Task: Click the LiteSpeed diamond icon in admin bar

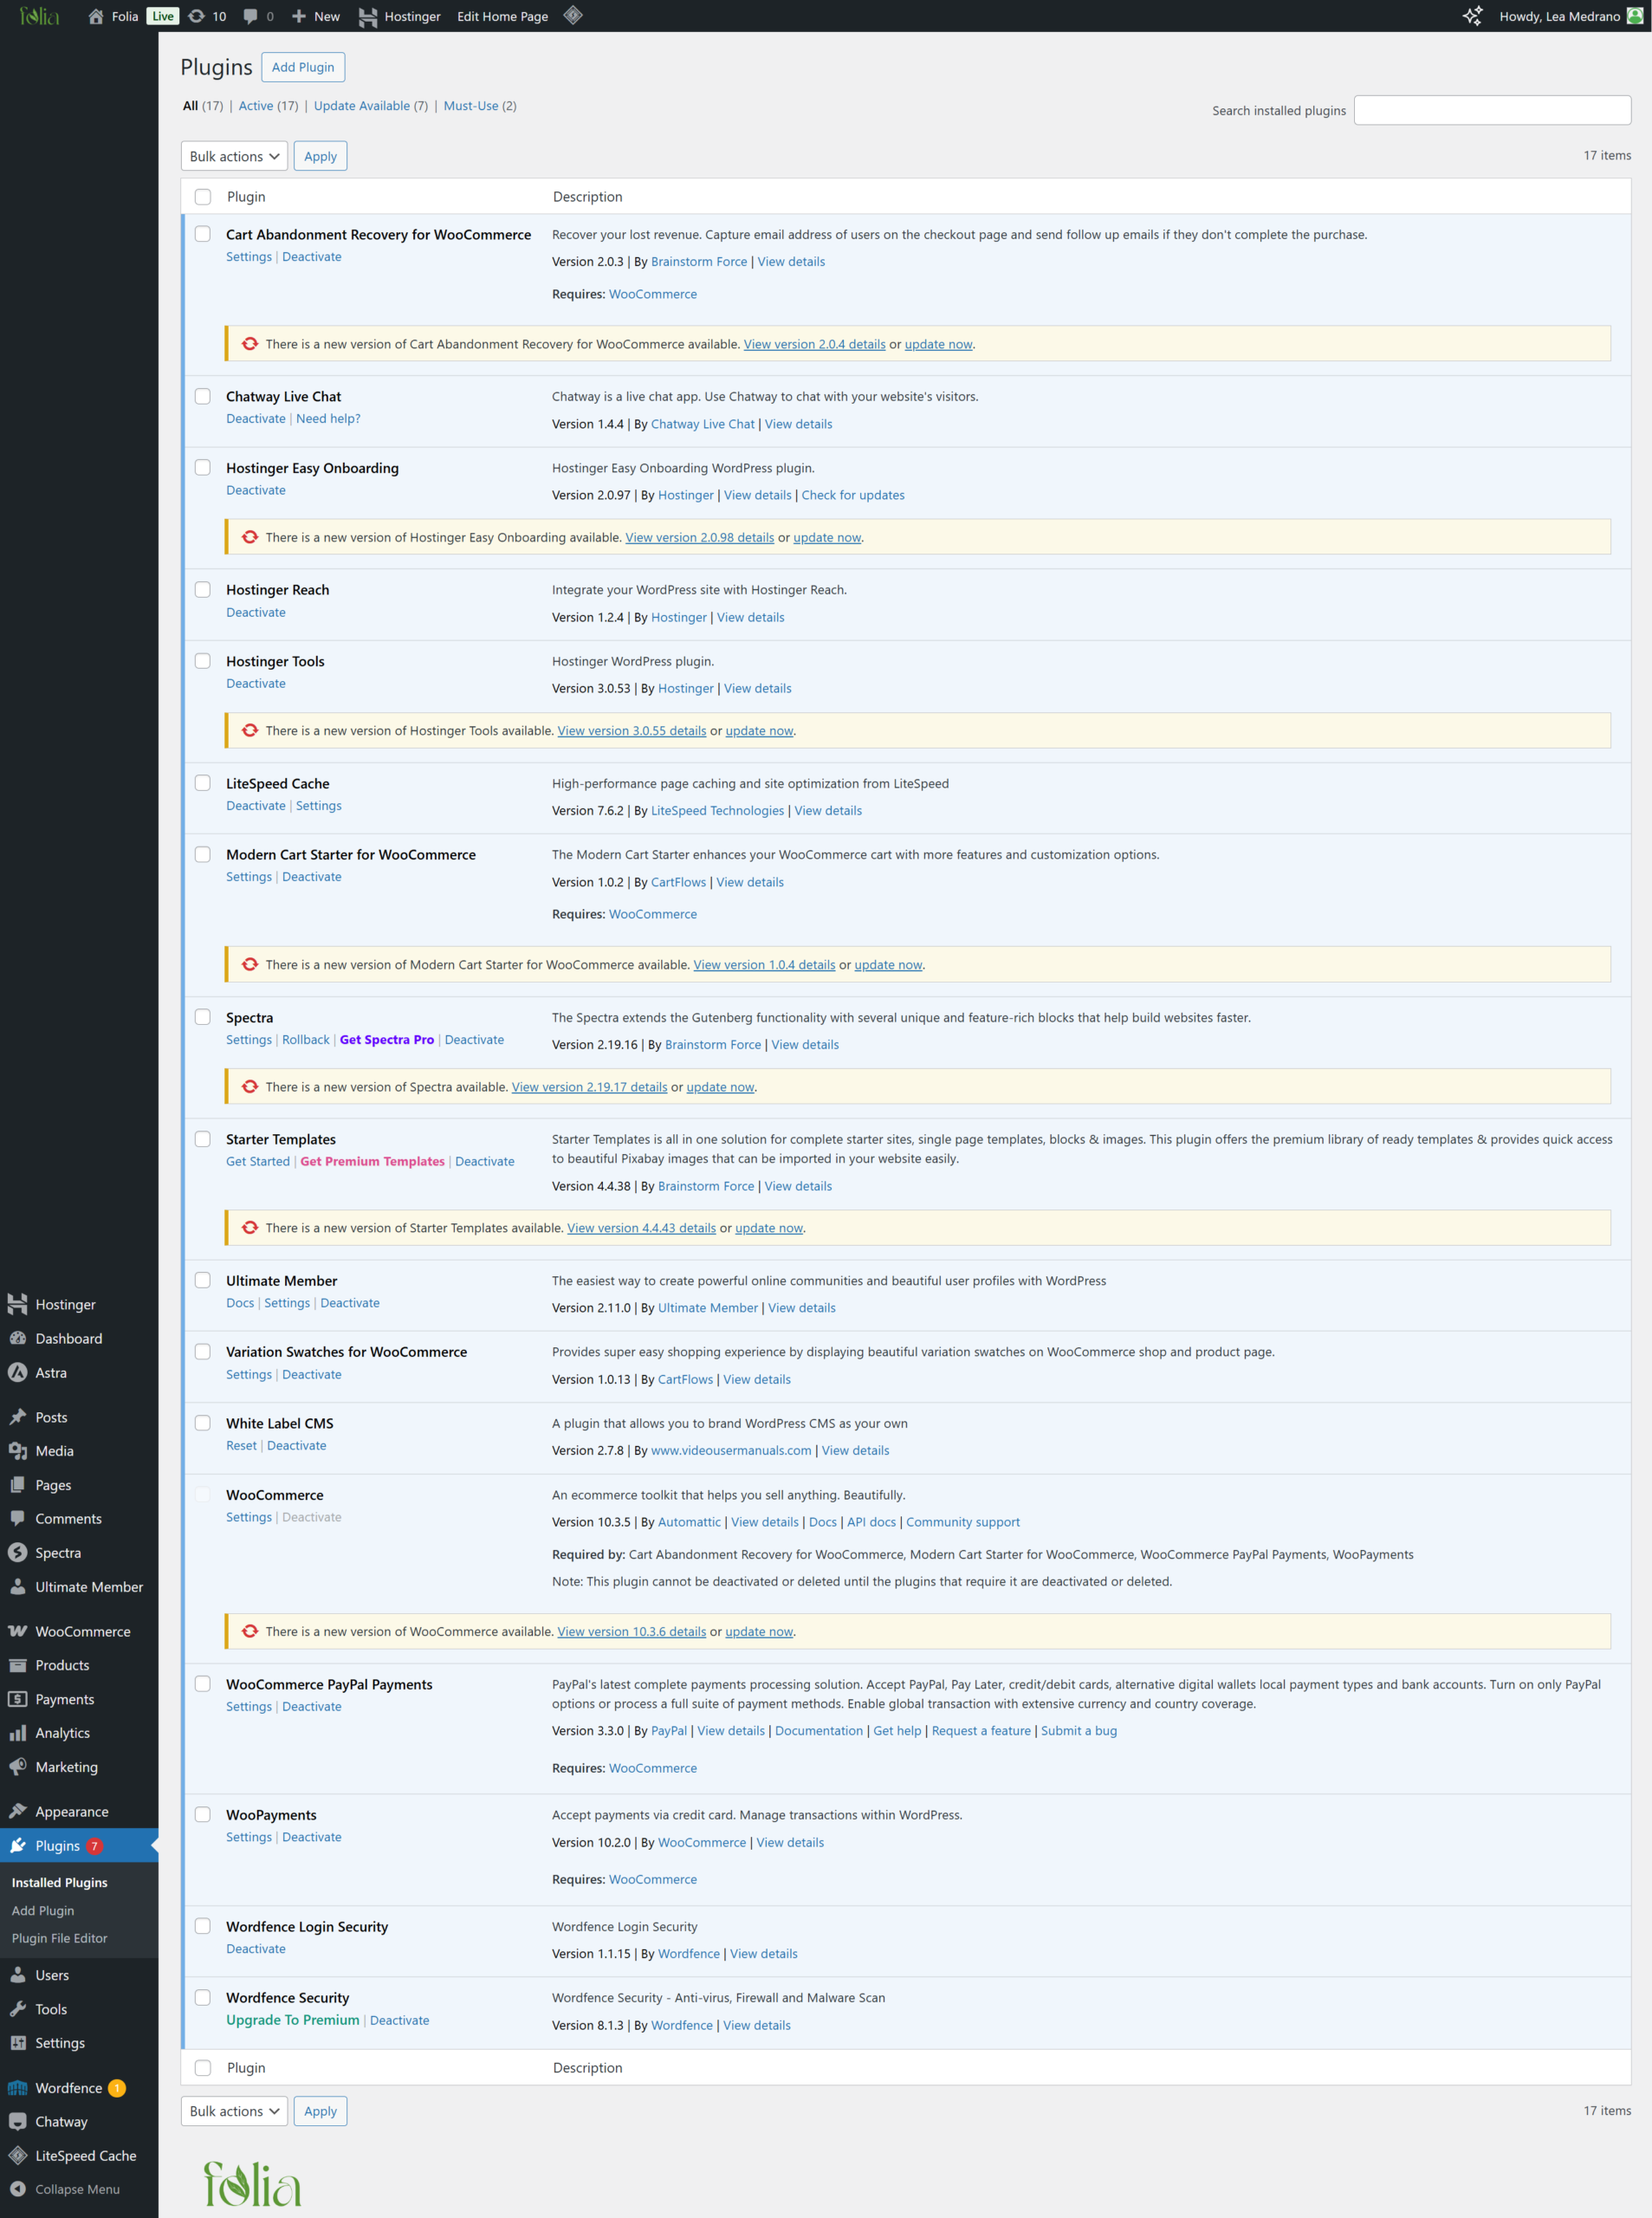Action: (x=573, y=15)
